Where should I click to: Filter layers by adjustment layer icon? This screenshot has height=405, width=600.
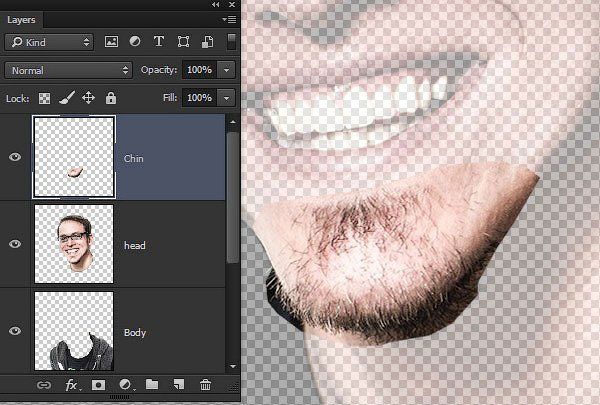tap(135, 41)
